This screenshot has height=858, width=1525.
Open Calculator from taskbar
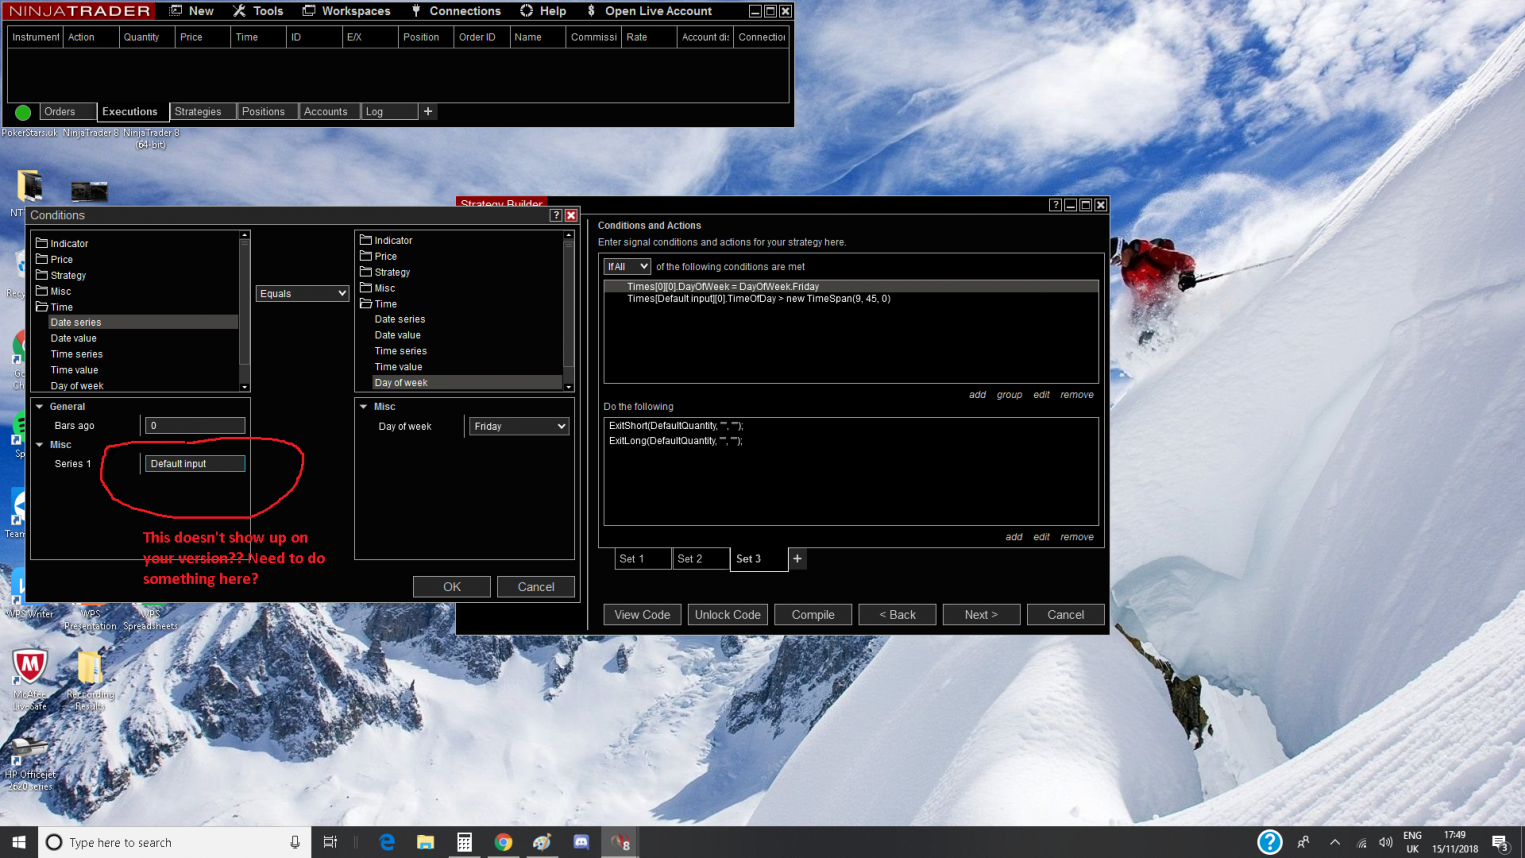tap(464, 843)
